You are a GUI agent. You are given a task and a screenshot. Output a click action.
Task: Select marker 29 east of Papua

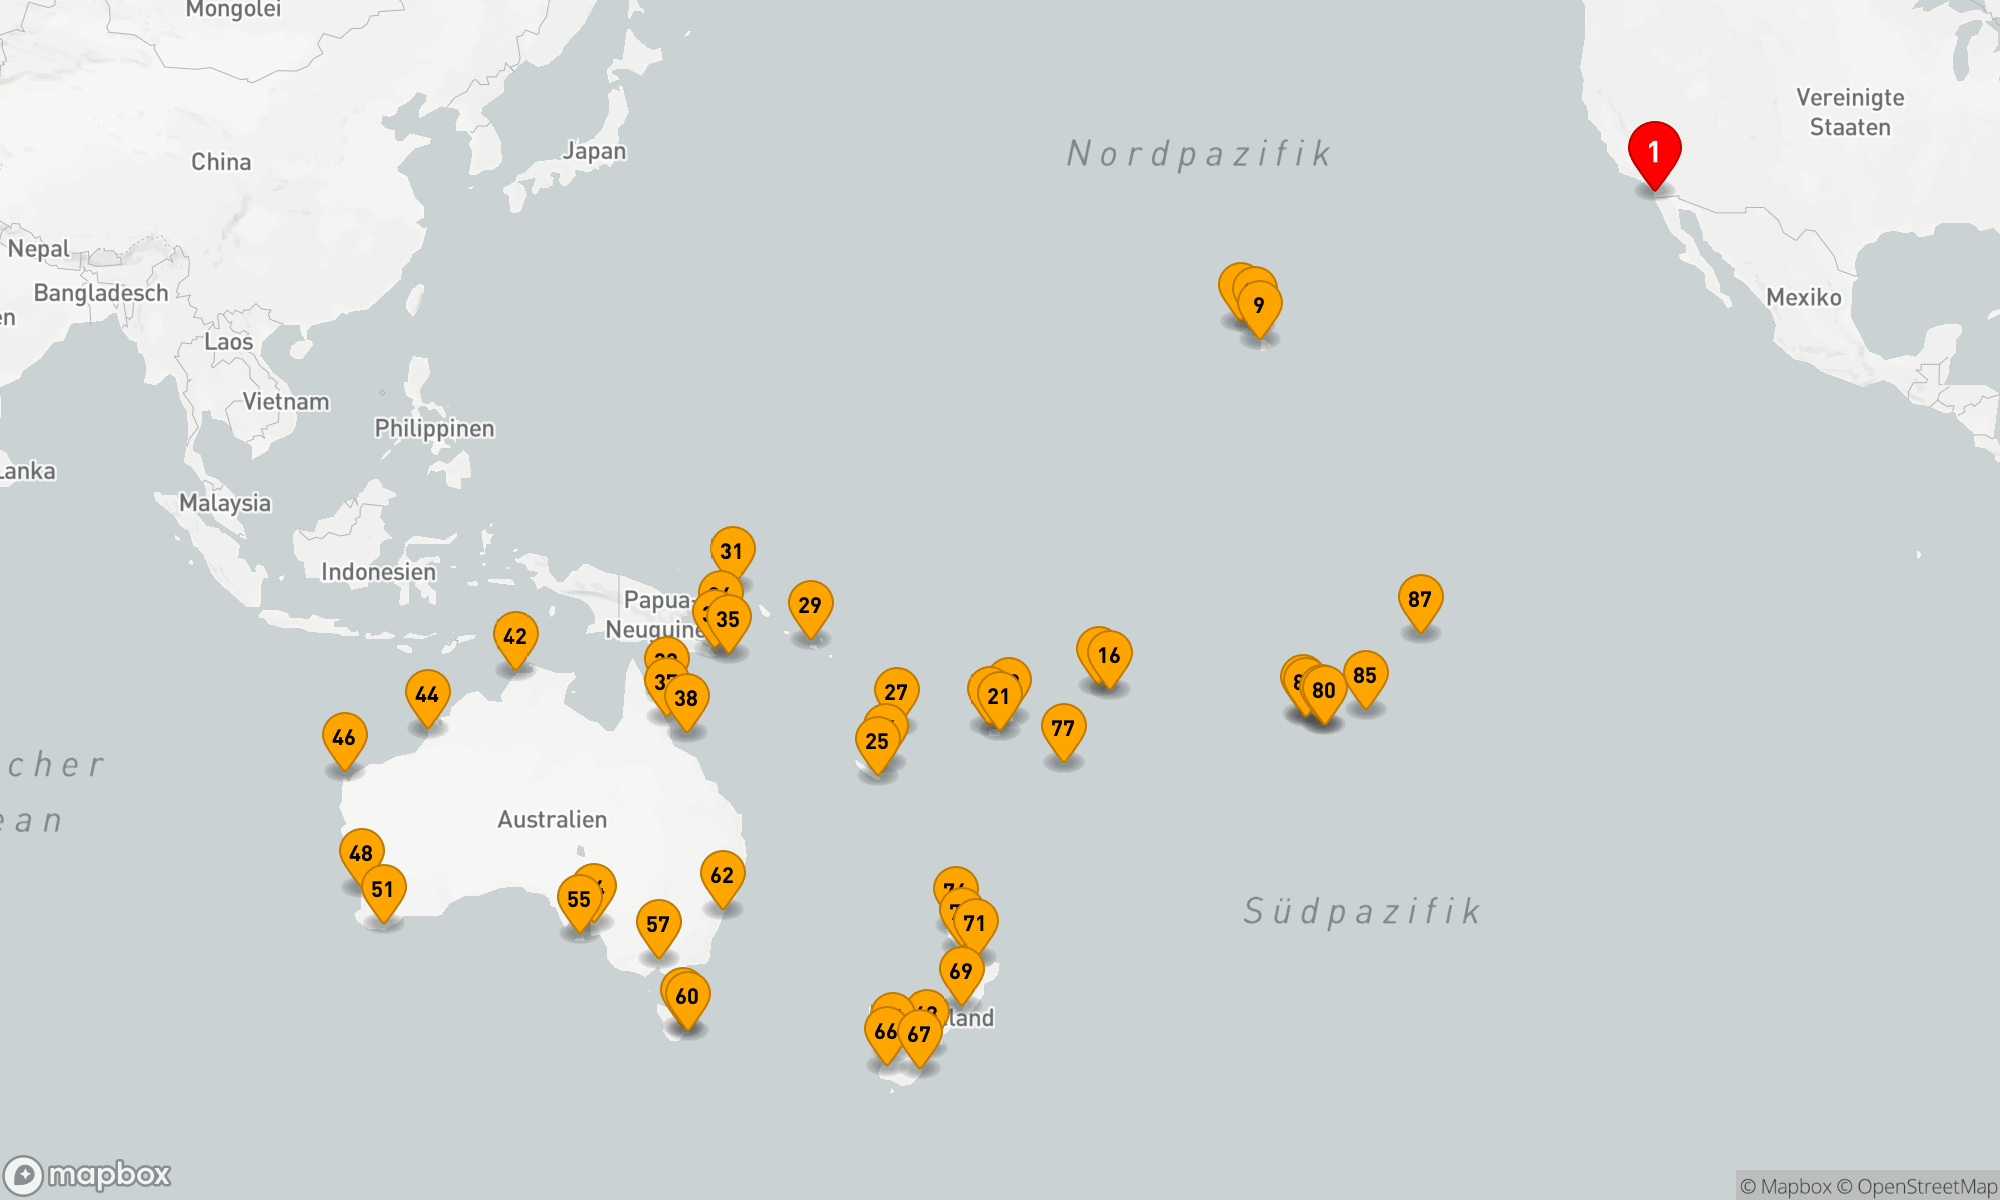[810, 606]
